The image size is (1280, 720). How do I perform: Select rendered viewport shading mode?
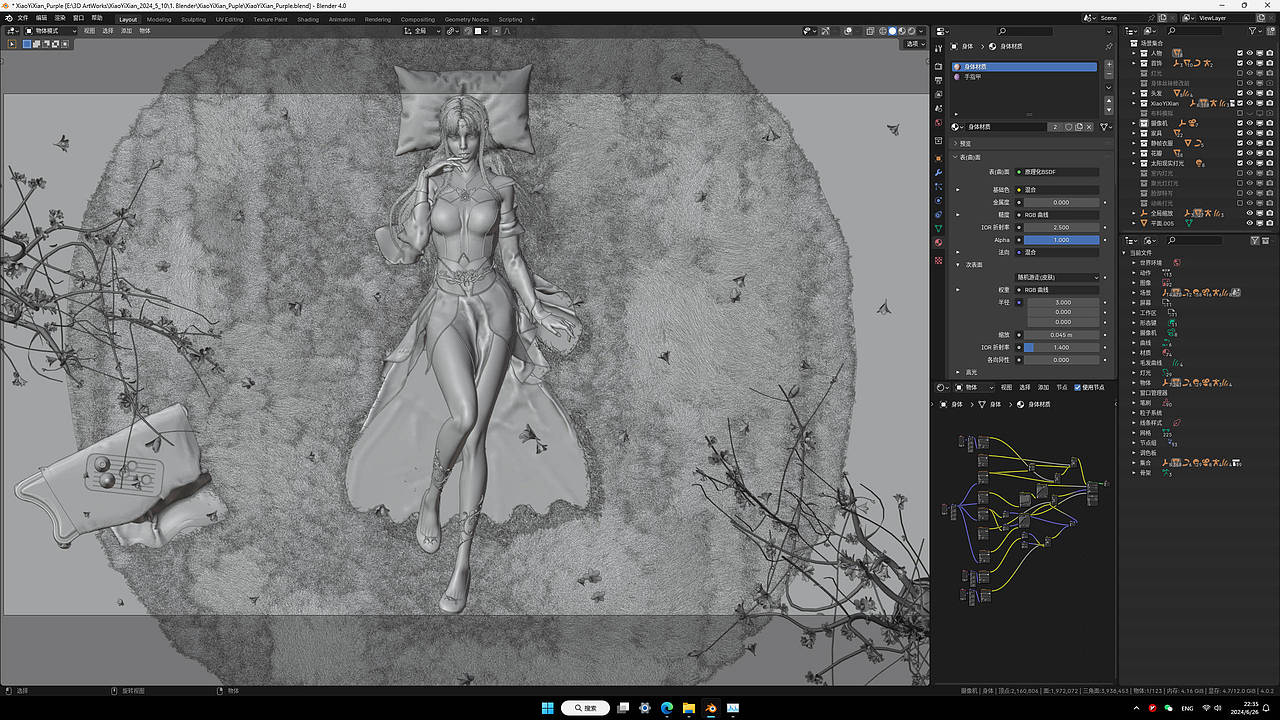coord(912,31)
